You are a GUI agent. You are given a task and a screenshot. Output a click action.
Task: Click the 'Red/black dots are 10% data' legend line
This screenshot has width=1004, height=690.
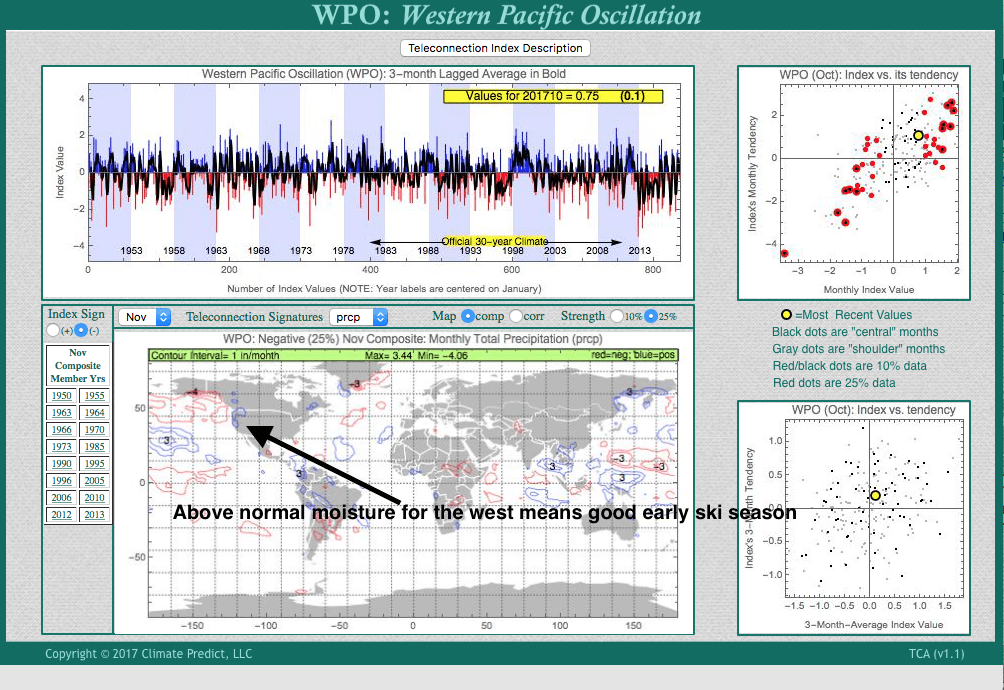pyautogui.click(x=850, y=365)
